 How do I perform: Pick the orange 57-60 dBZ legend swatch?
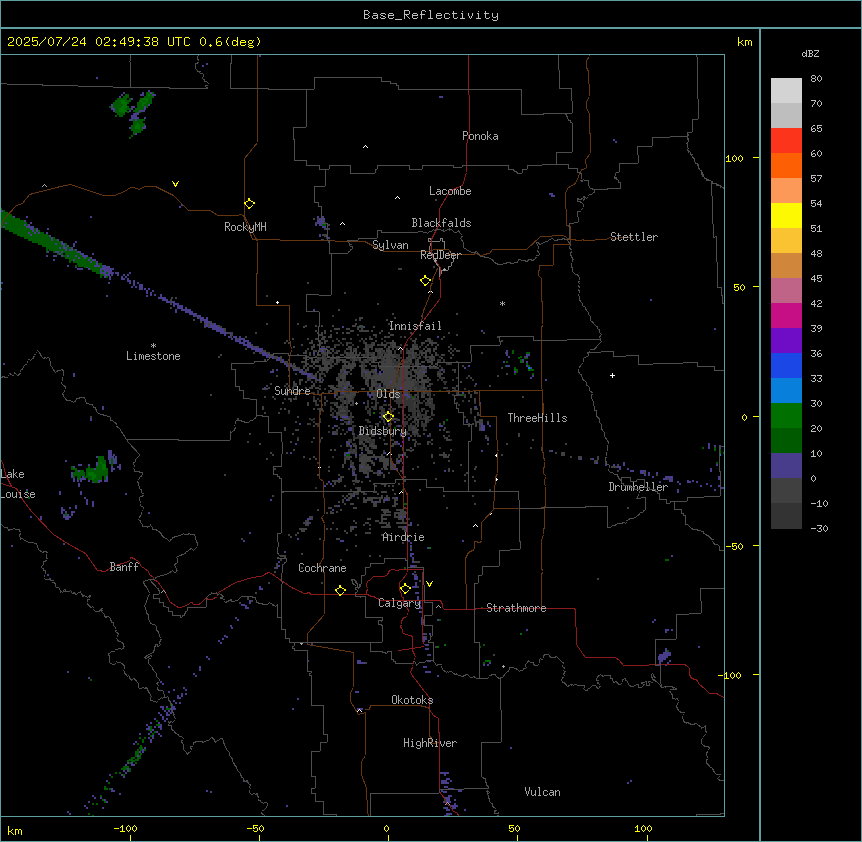[786, 165]
